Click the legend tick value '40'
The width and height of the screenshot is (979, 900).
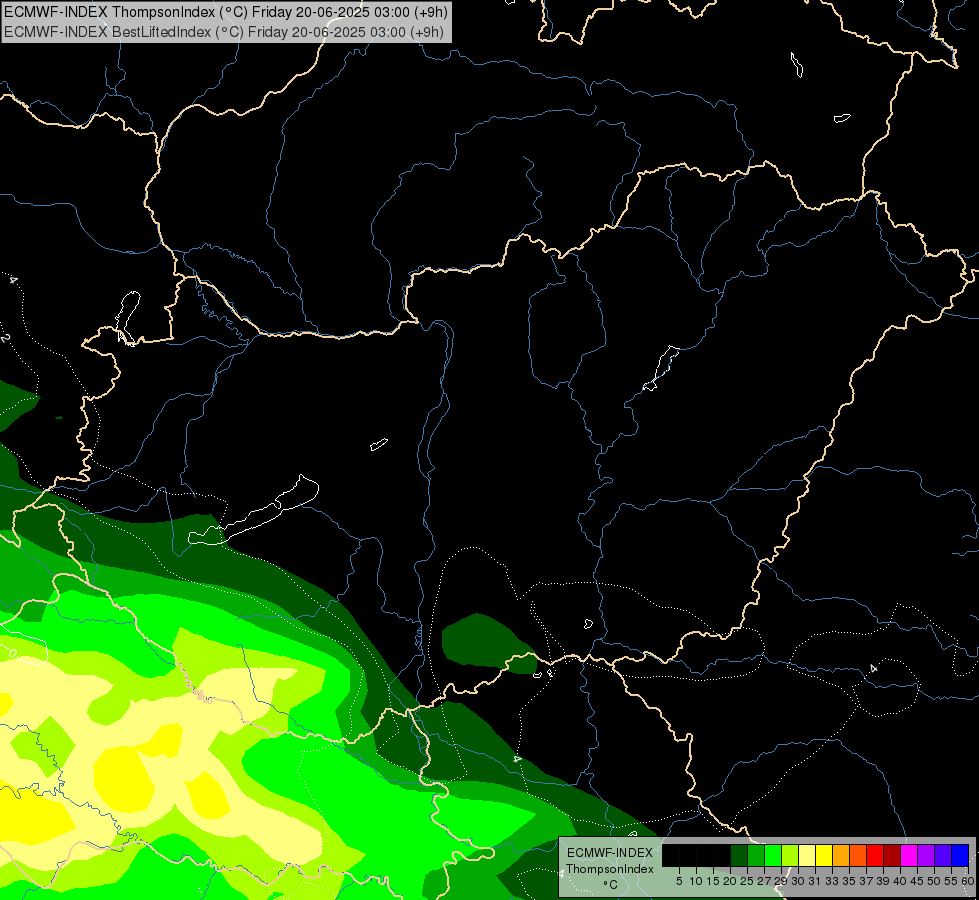(x=900, y=881)
